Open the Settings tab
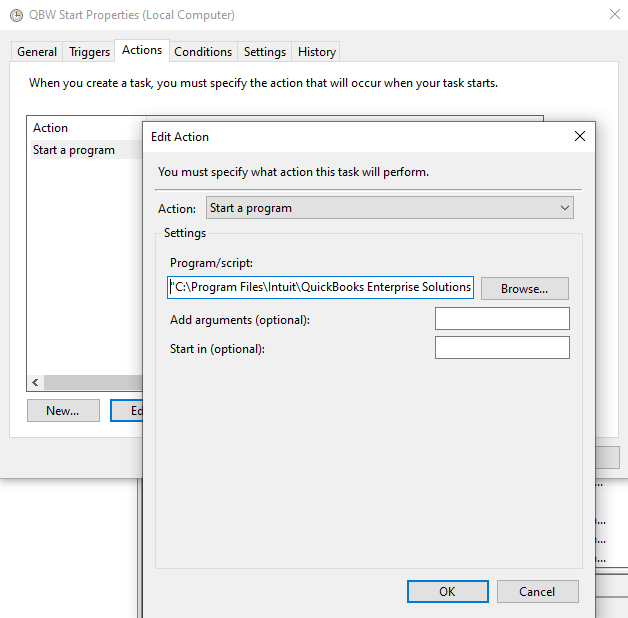Screen dimensions: 628x618 [x=265, y=52]
